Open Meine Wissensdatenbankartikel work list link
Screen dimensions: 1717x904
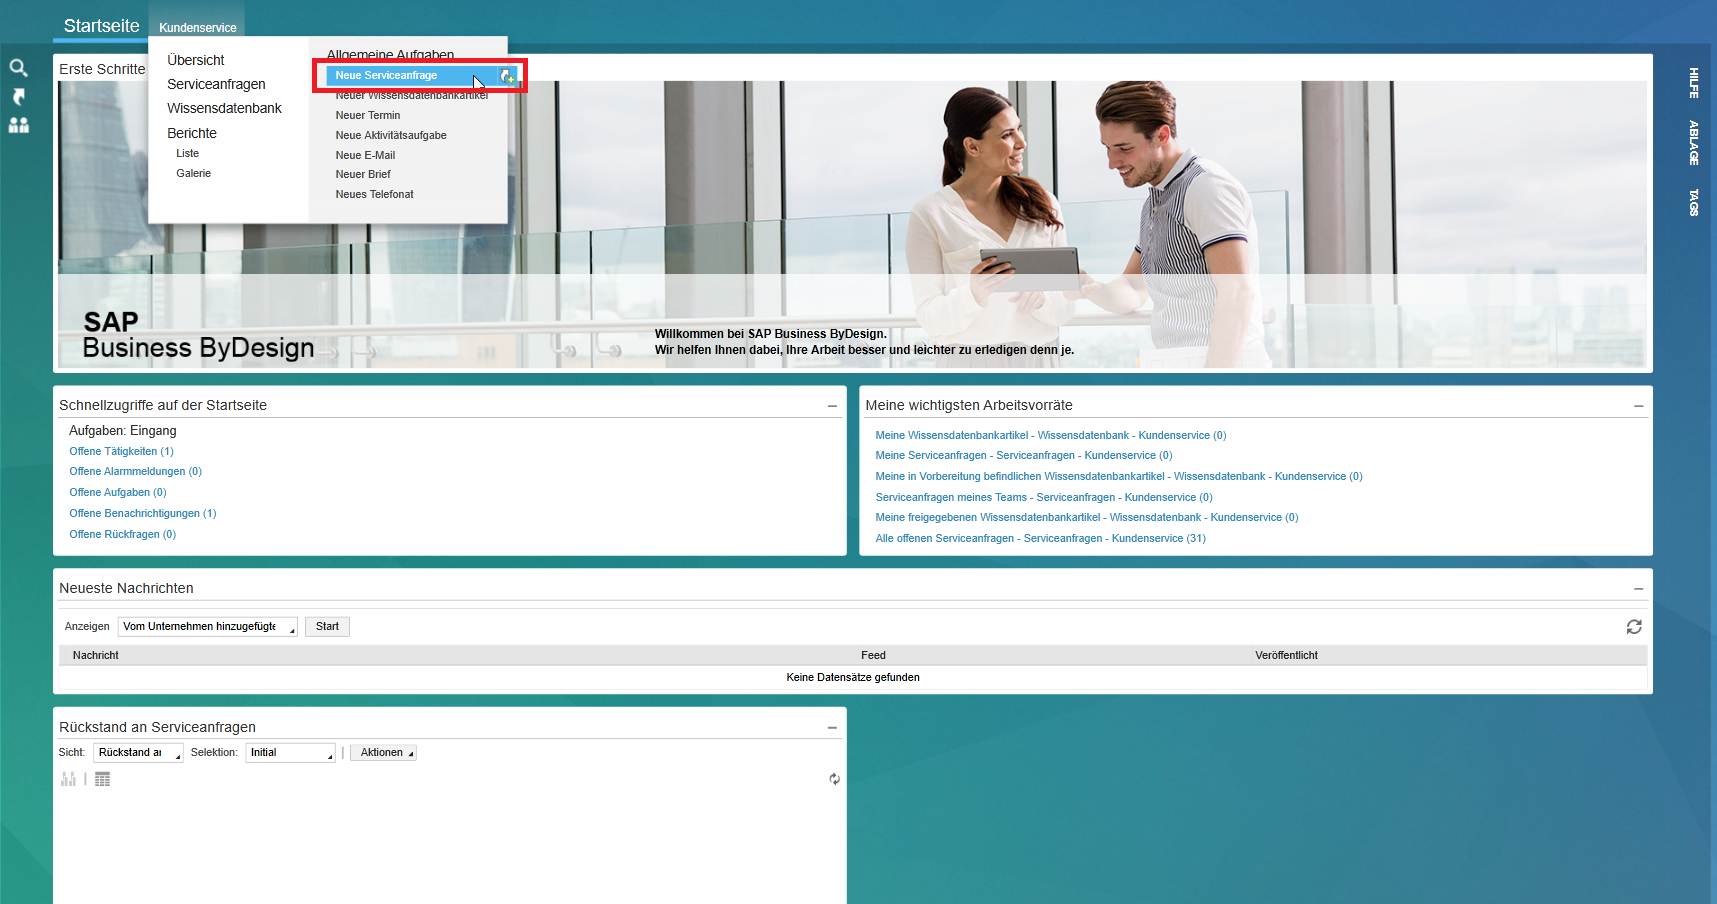[1050, 435]
